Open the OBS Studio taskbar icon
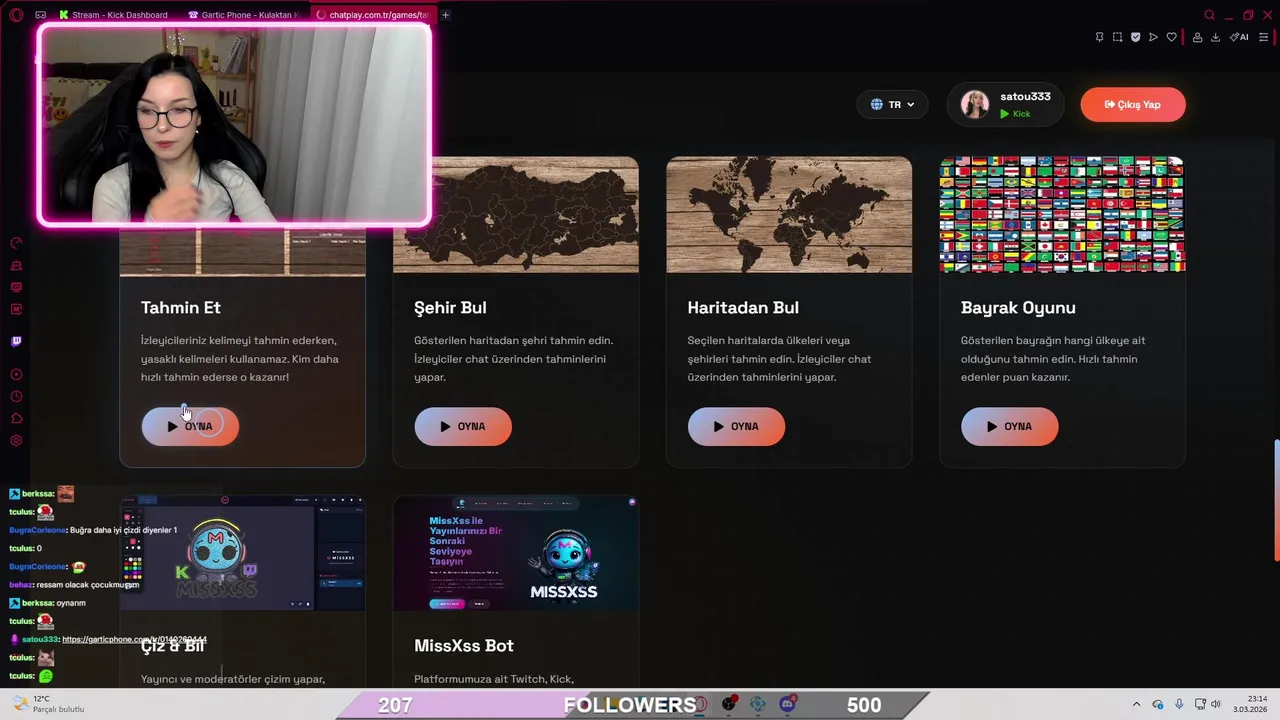1280x720 pixels. (729, 704)
